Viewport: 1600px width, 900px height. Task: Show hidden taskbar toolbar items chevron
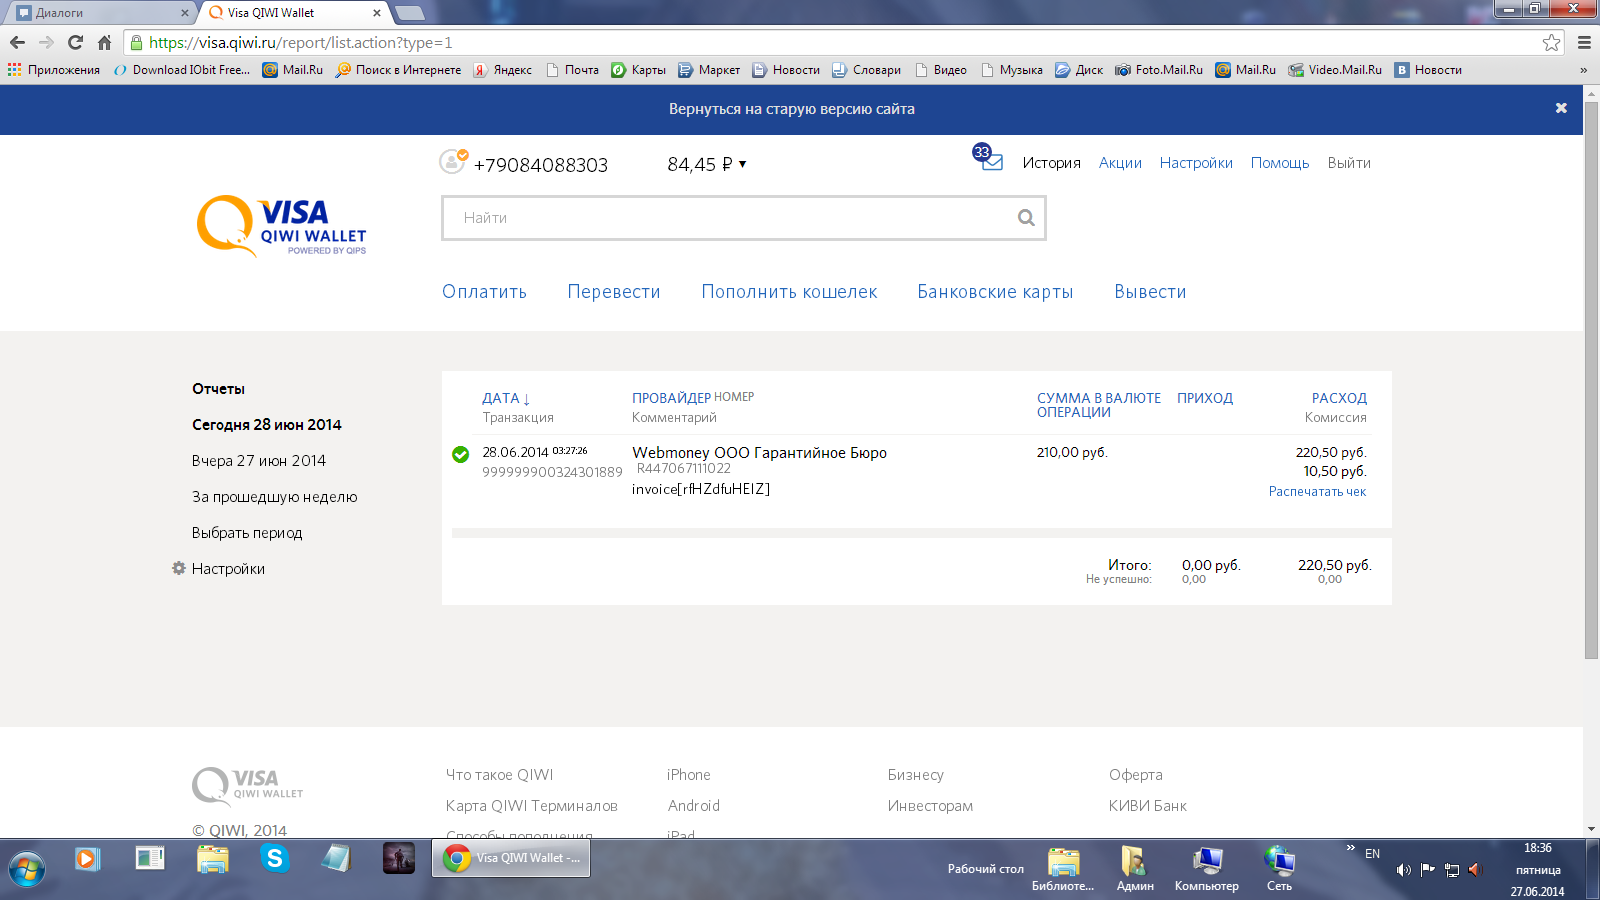[x=1350, y=848]
